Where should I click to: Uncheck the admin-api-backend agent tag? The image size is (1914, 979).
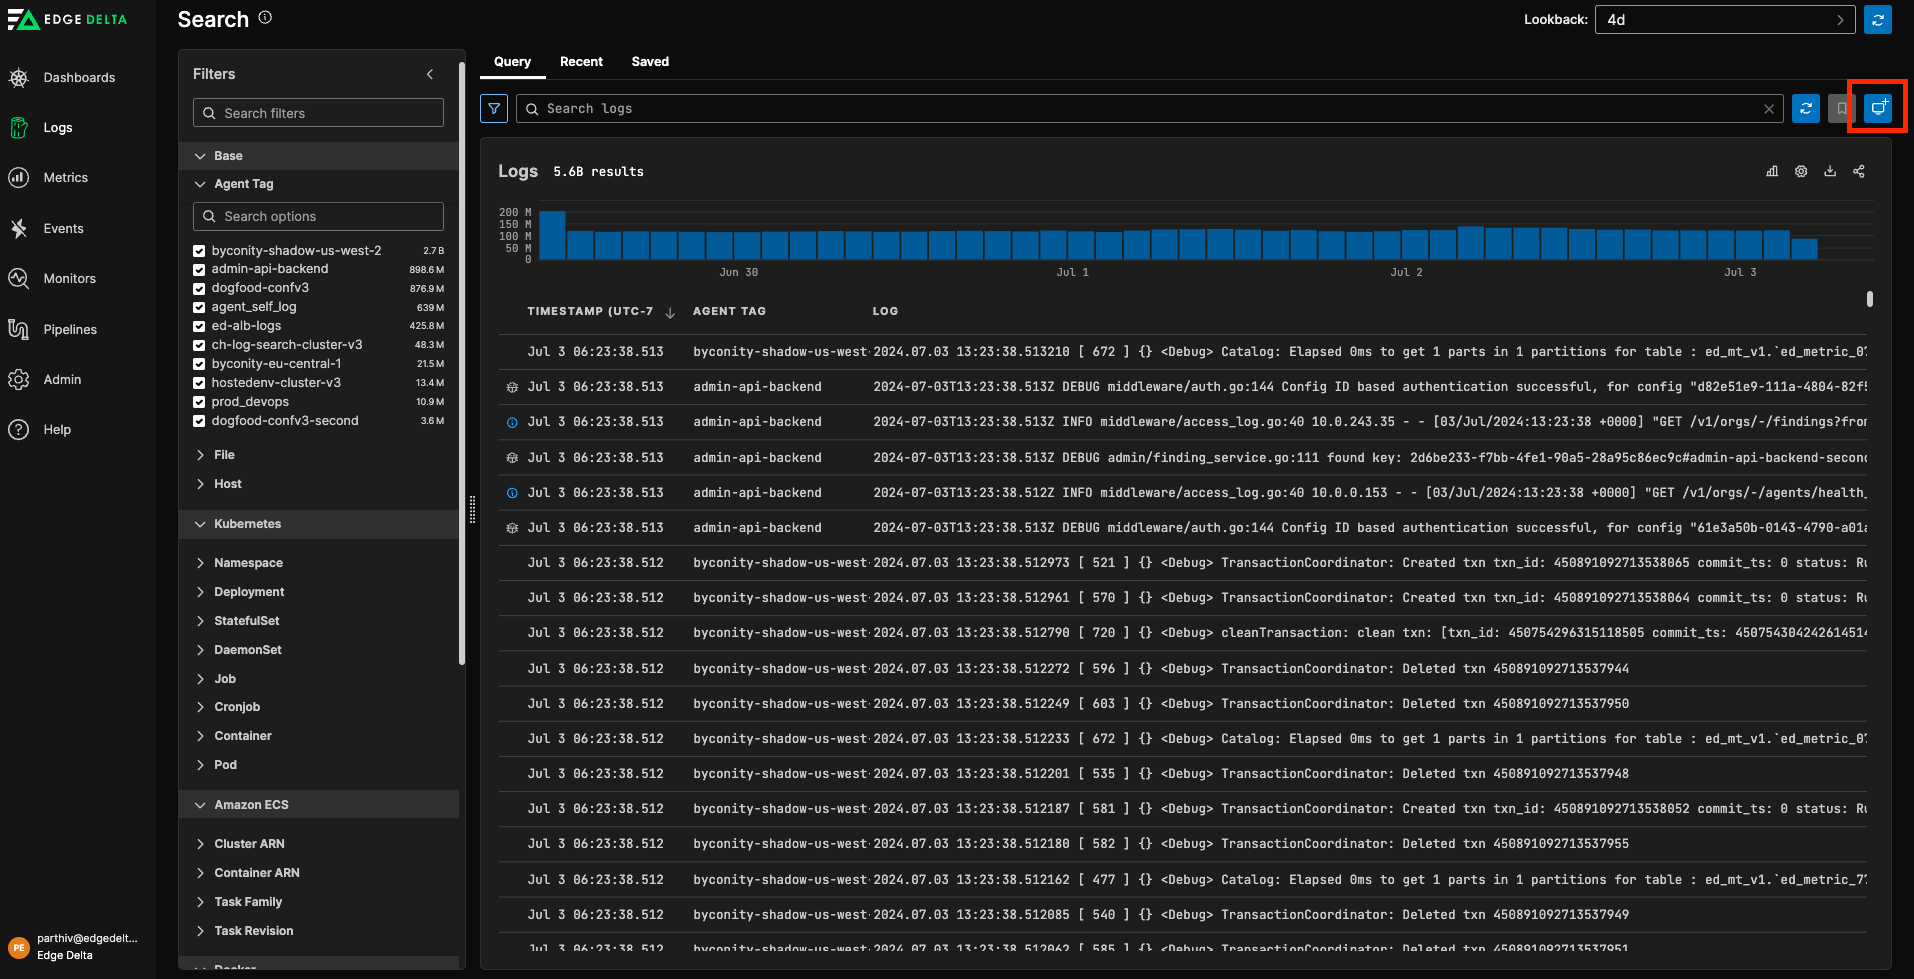[x=199, y=270]
